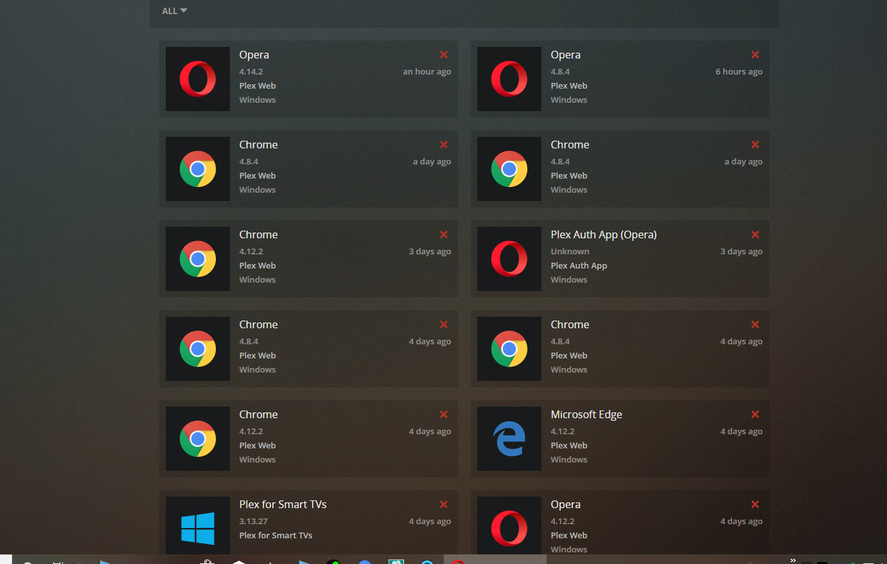Remove Chrome 4.12.2 from 3 days ago
887x564 pixels.
444,235
